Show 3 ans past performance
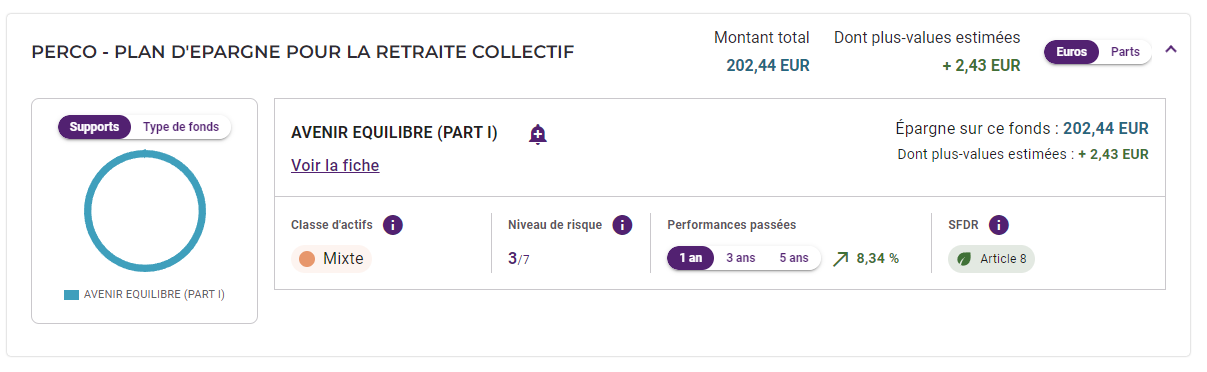The image size is (1207, 372). tap(741, 258)
